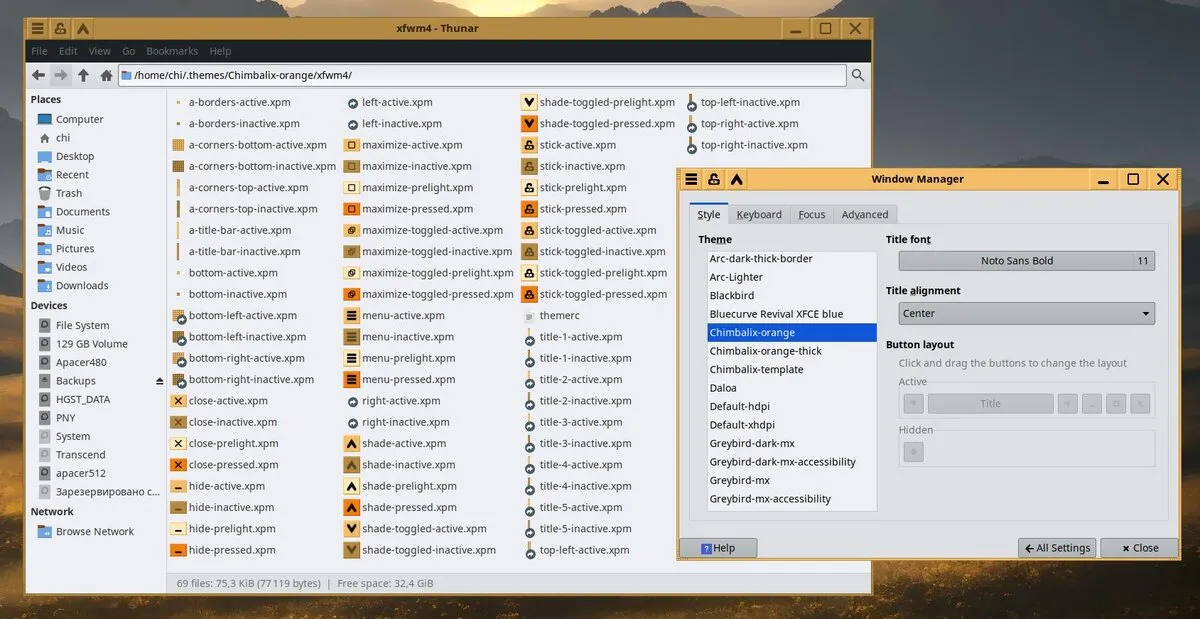Viewport: 1200px width, 619px height.
Task: Open home folder via toolbar home icon
Action: pos(106,75)
